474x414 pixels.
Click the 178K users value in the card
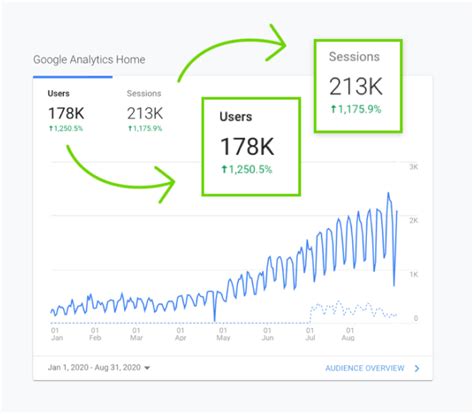click(66, 113)
